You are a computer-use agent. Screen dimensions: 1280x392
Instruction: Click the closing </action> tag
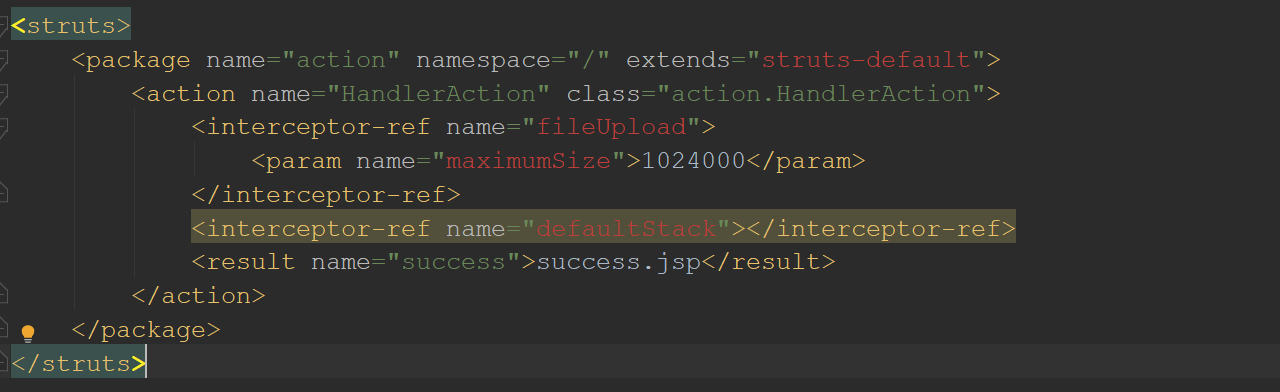pyautogui.click(x=199, y=295)
